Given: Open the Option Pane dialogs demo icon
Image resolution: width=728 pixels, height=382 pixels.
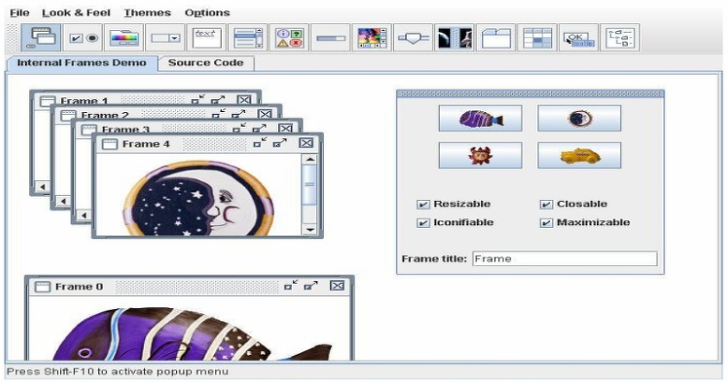Looking at the screenshot, I should [x=289, y=38].
